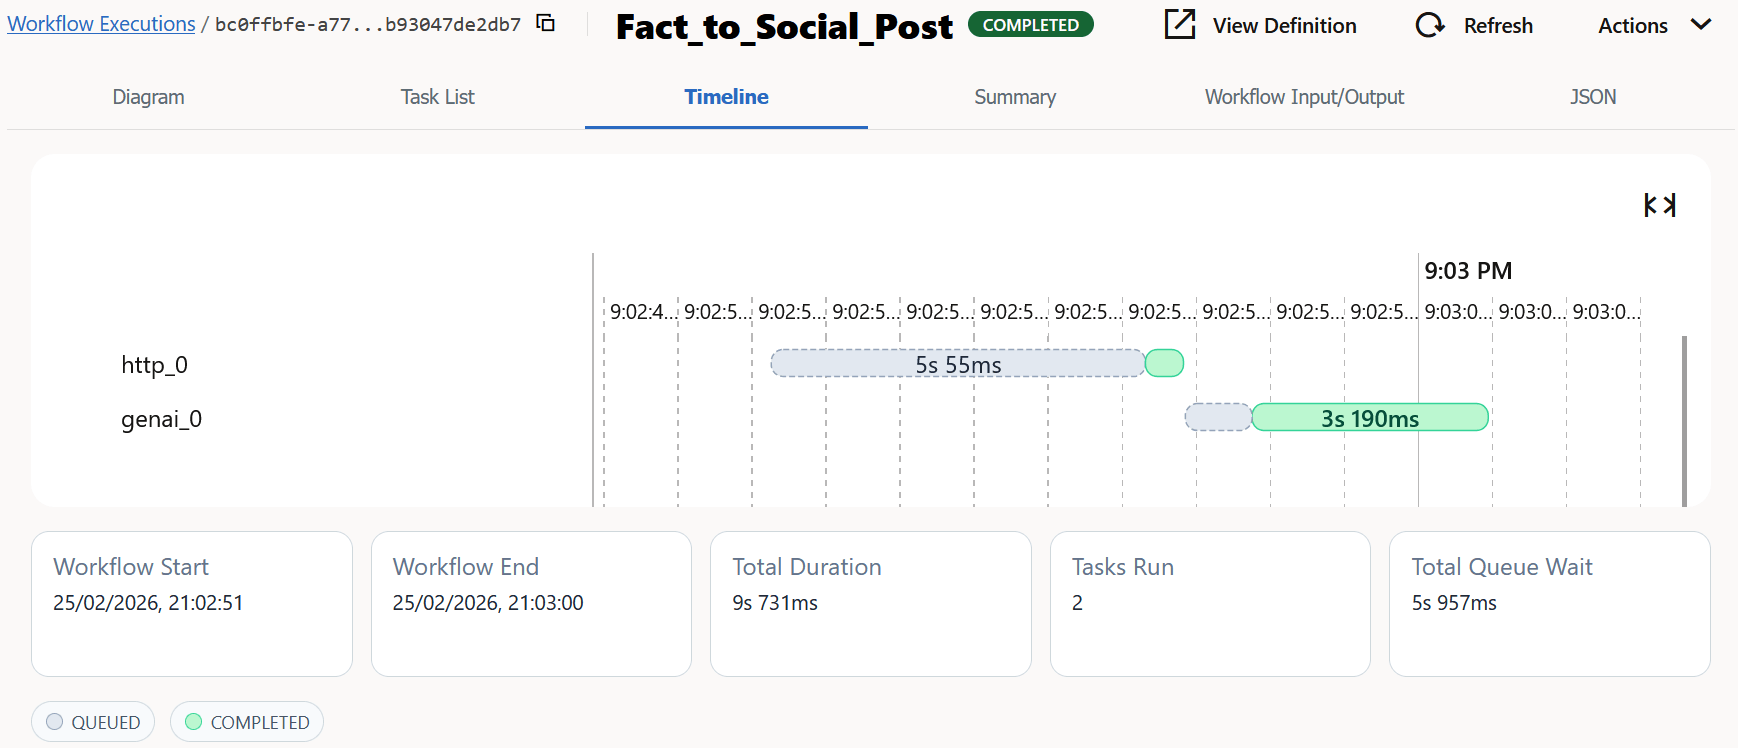Select the genai_0 queued grey segment
Viewport: 1738px width, 748px height.
[1218, 418]
